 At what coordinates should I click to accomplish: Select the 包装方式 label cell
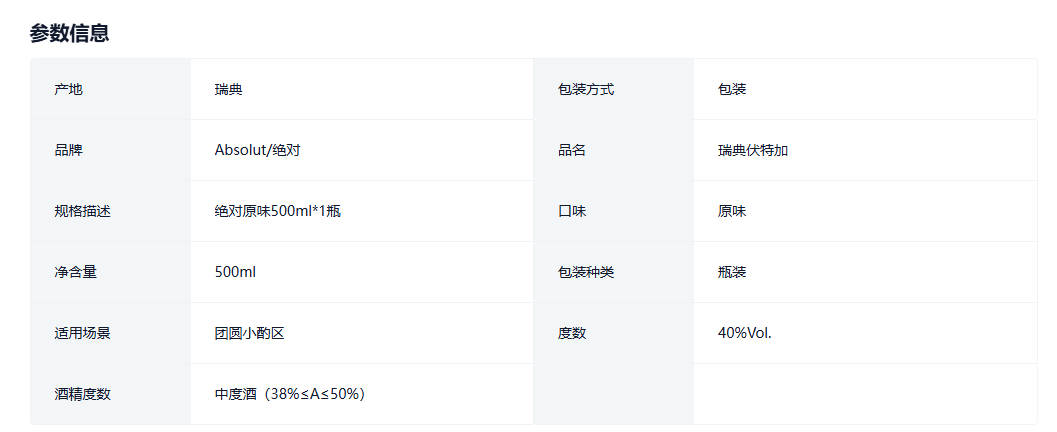tap(586, 89)
